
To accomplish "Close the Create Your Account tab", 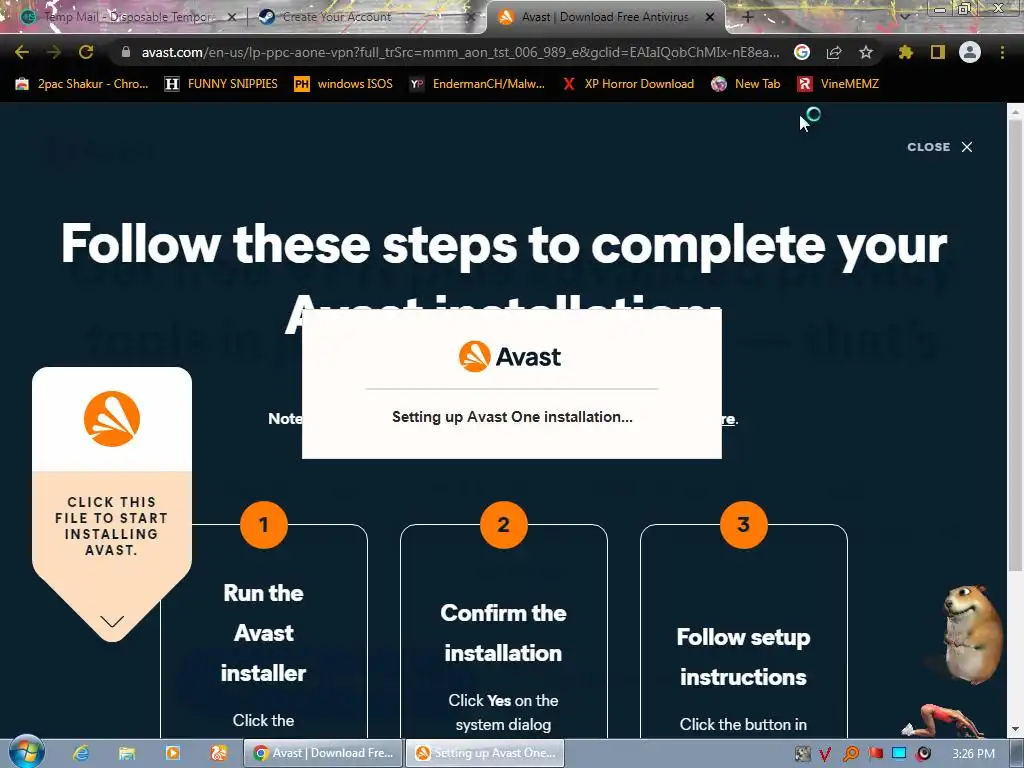I will [x=470, y=18].
